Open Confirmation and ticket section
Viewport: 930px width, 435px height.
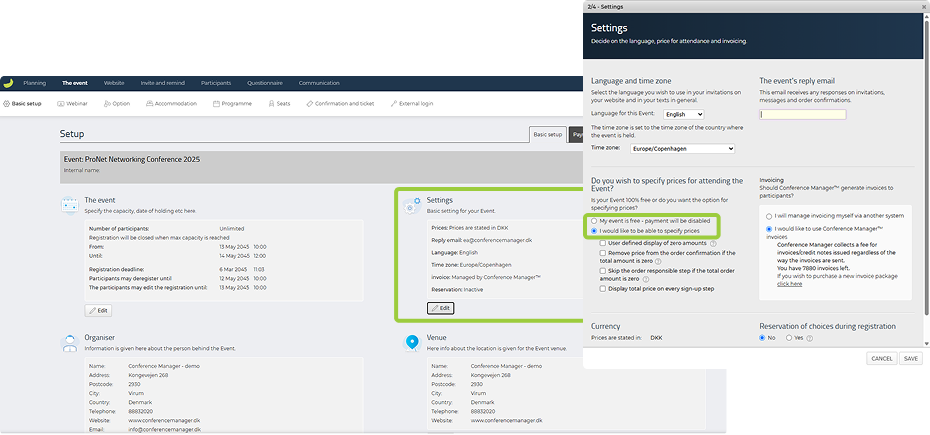[x=340, y=103]
